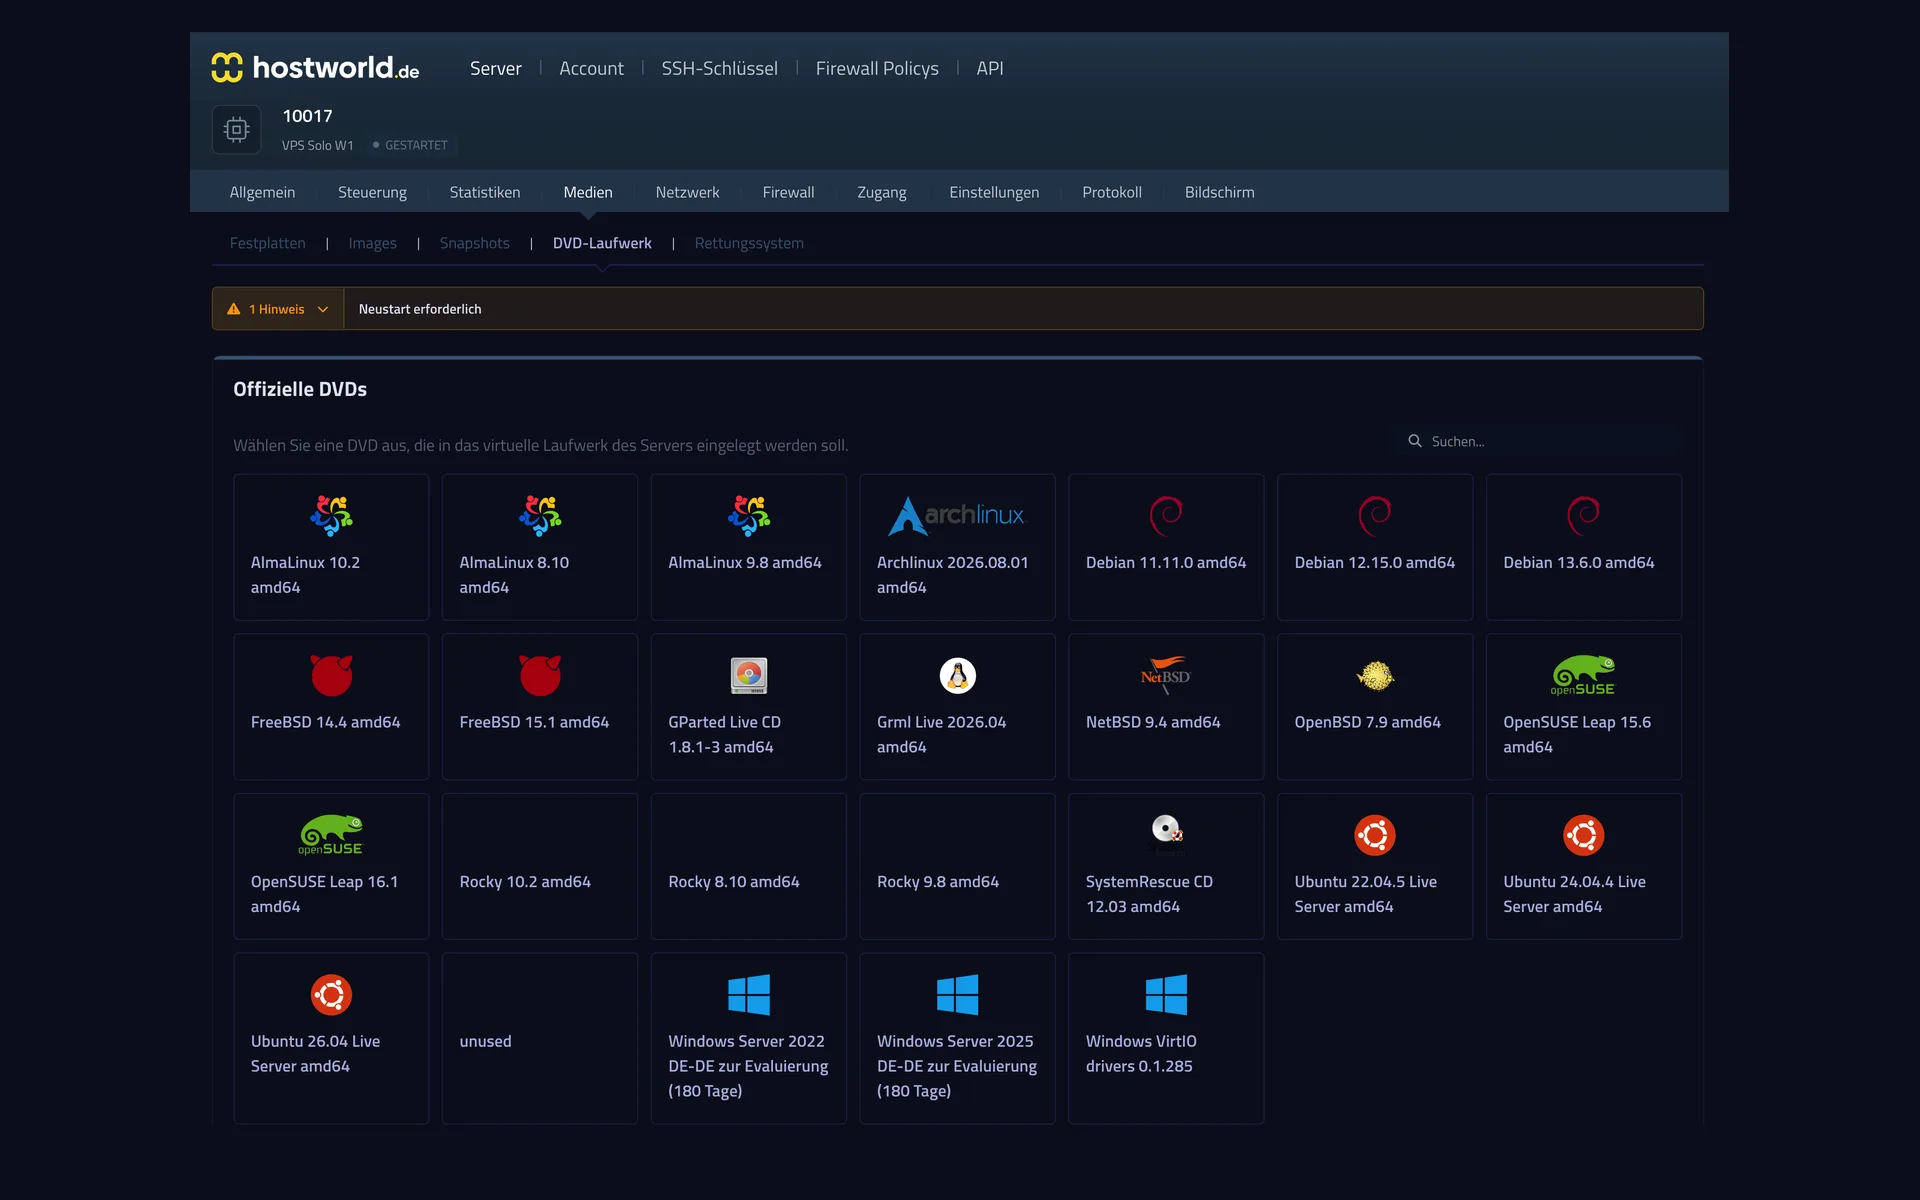
Task: Click OpenBSD 7.9 amd64 label text
Action: pyautogui.click(x=1368, y=722)
